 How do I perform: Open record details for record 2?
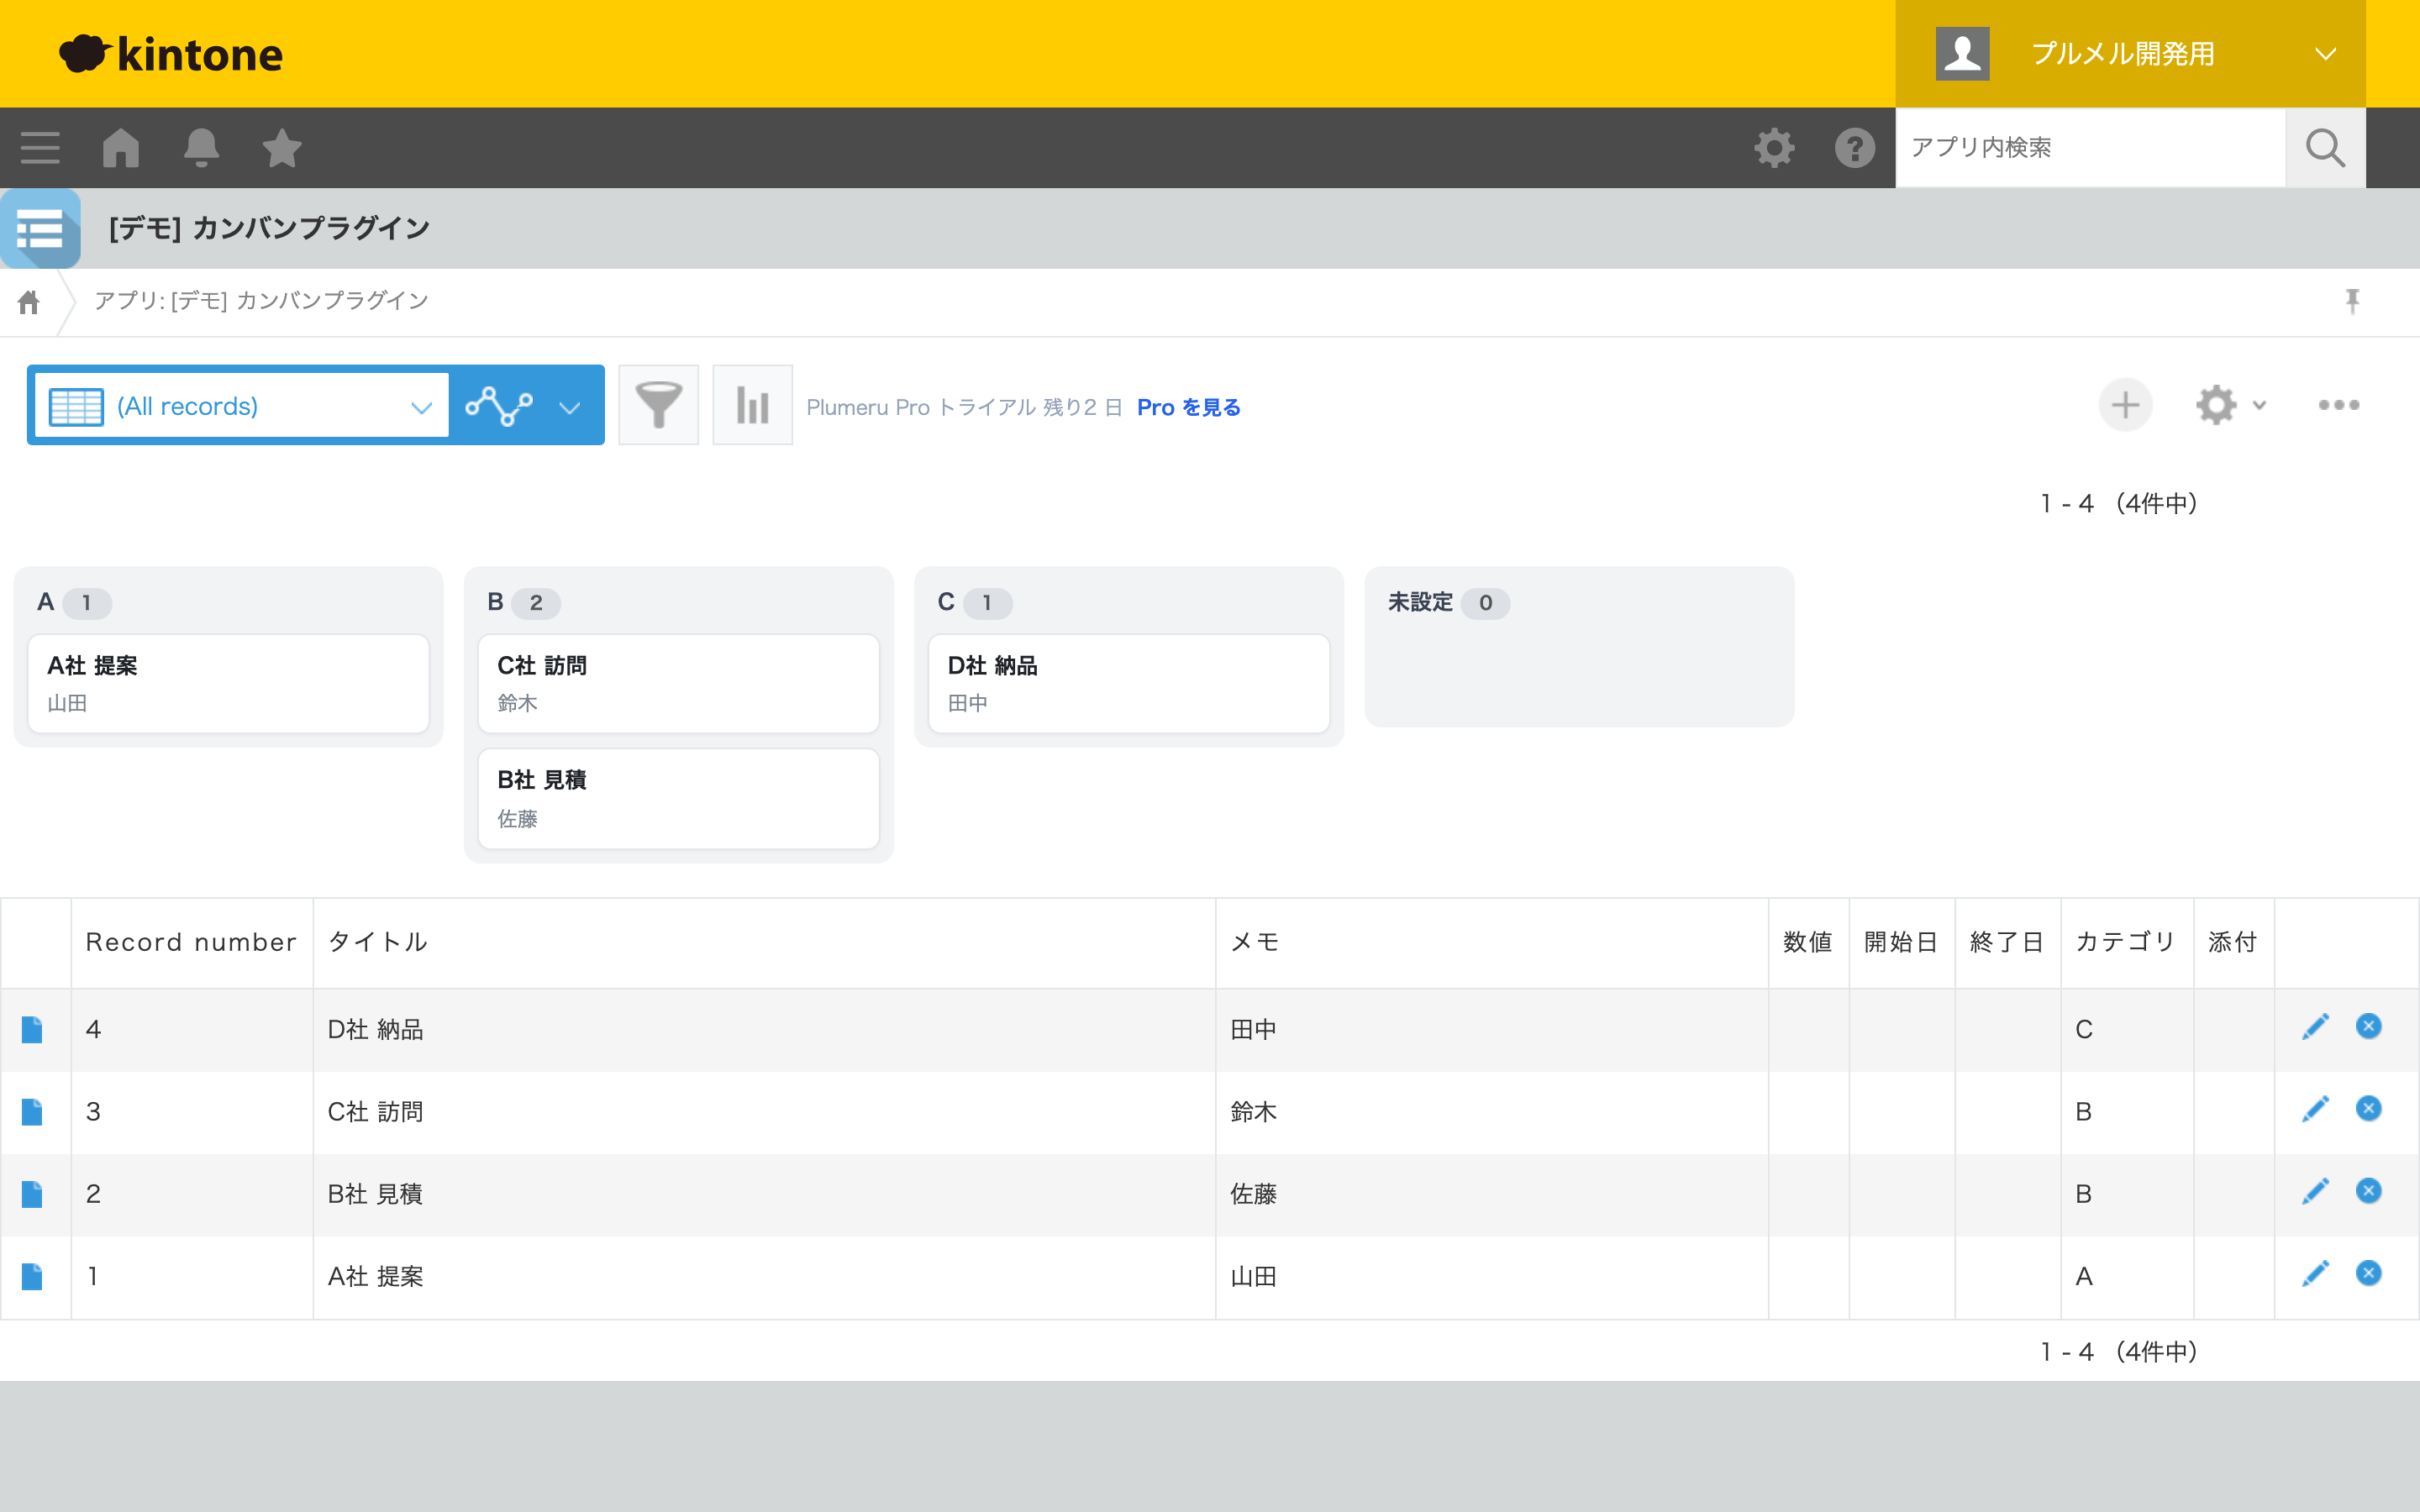click(32, 1194)
